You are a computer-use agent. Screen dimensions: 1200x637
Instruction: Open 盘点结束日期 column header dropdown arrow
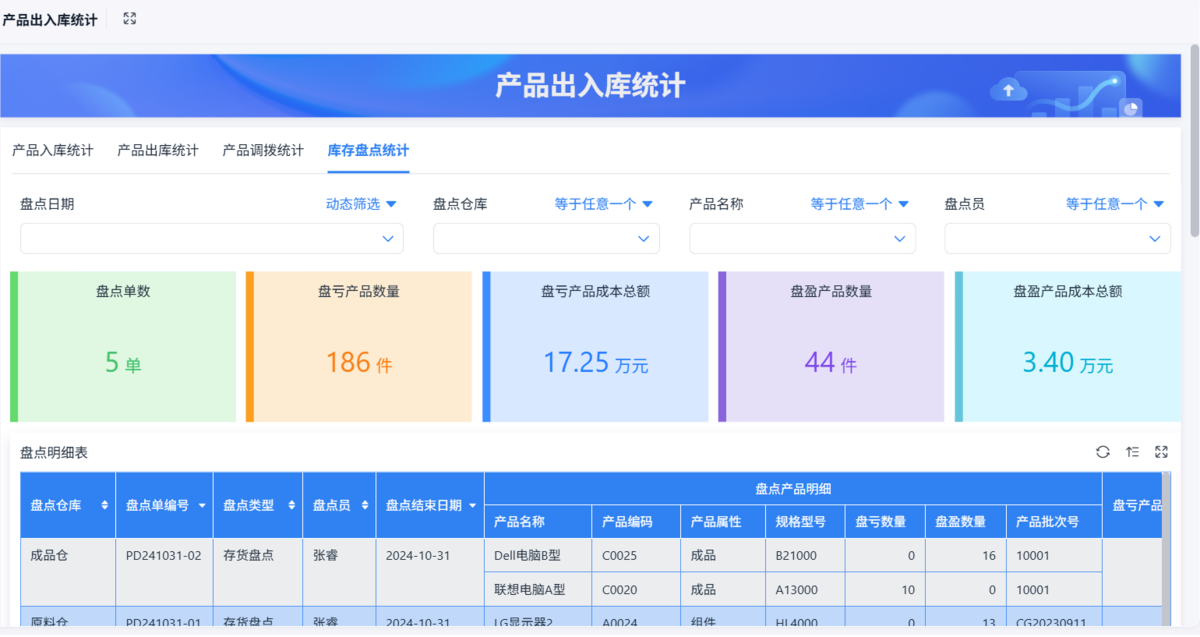pos(472,506)
